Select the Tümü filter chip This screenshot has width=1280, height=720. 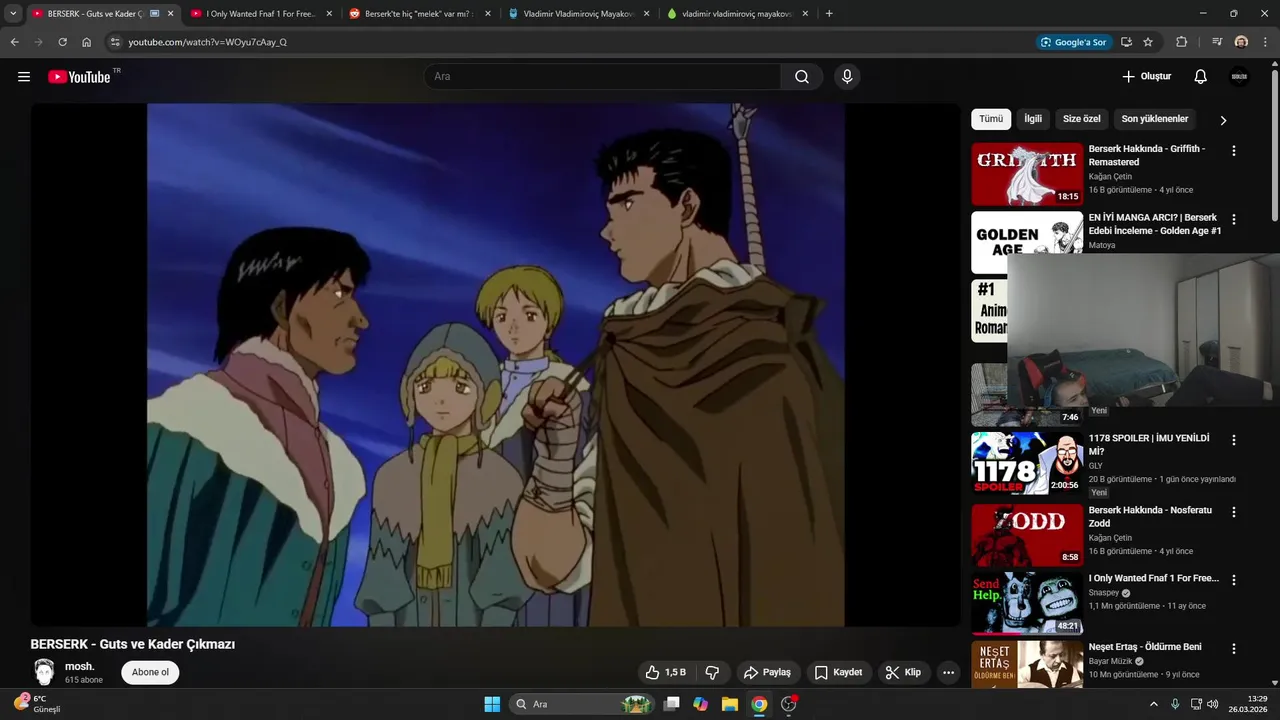991,119
